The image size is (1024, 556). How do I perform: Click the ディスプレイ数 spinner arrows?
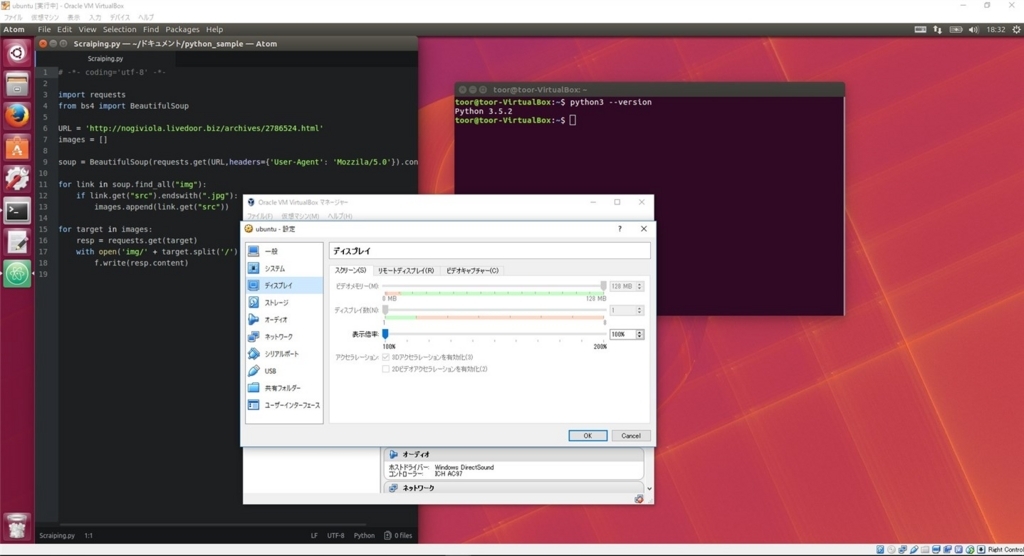pyautogui.click(x=639, y=310)
